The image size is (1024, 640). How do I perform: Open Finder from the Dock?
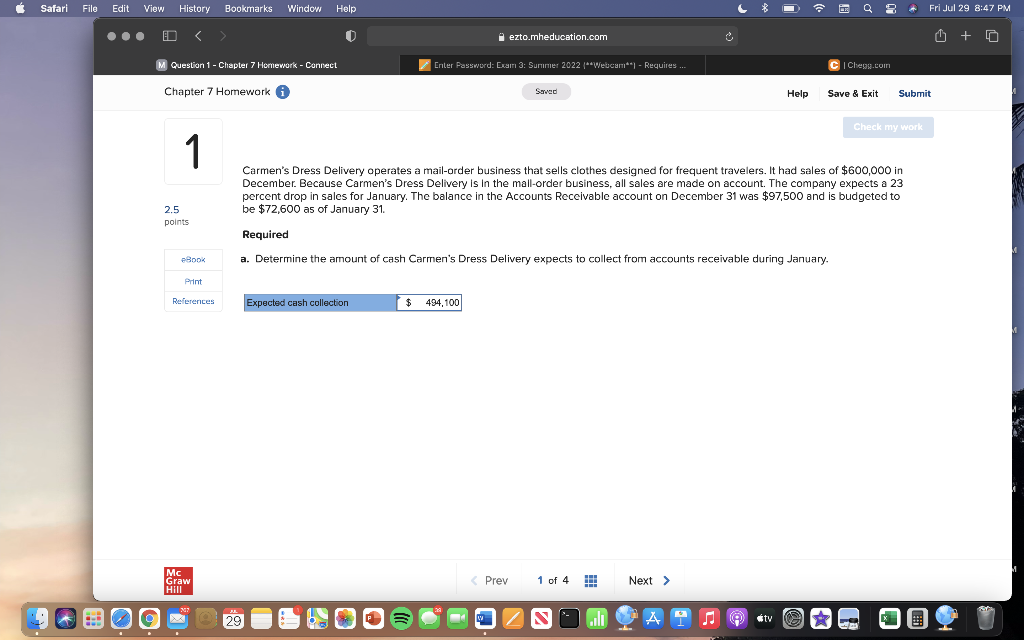[x=37, y=618]
